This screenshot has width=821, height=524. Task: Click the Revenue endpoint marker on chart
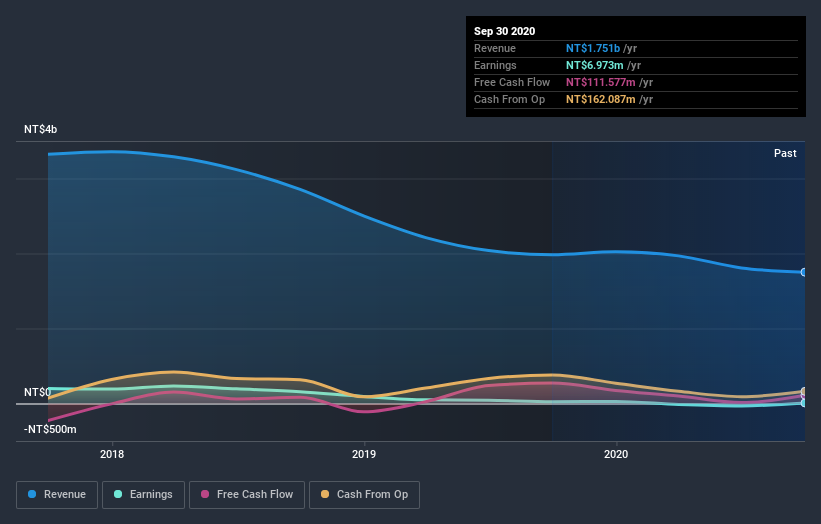pos(804,272)
